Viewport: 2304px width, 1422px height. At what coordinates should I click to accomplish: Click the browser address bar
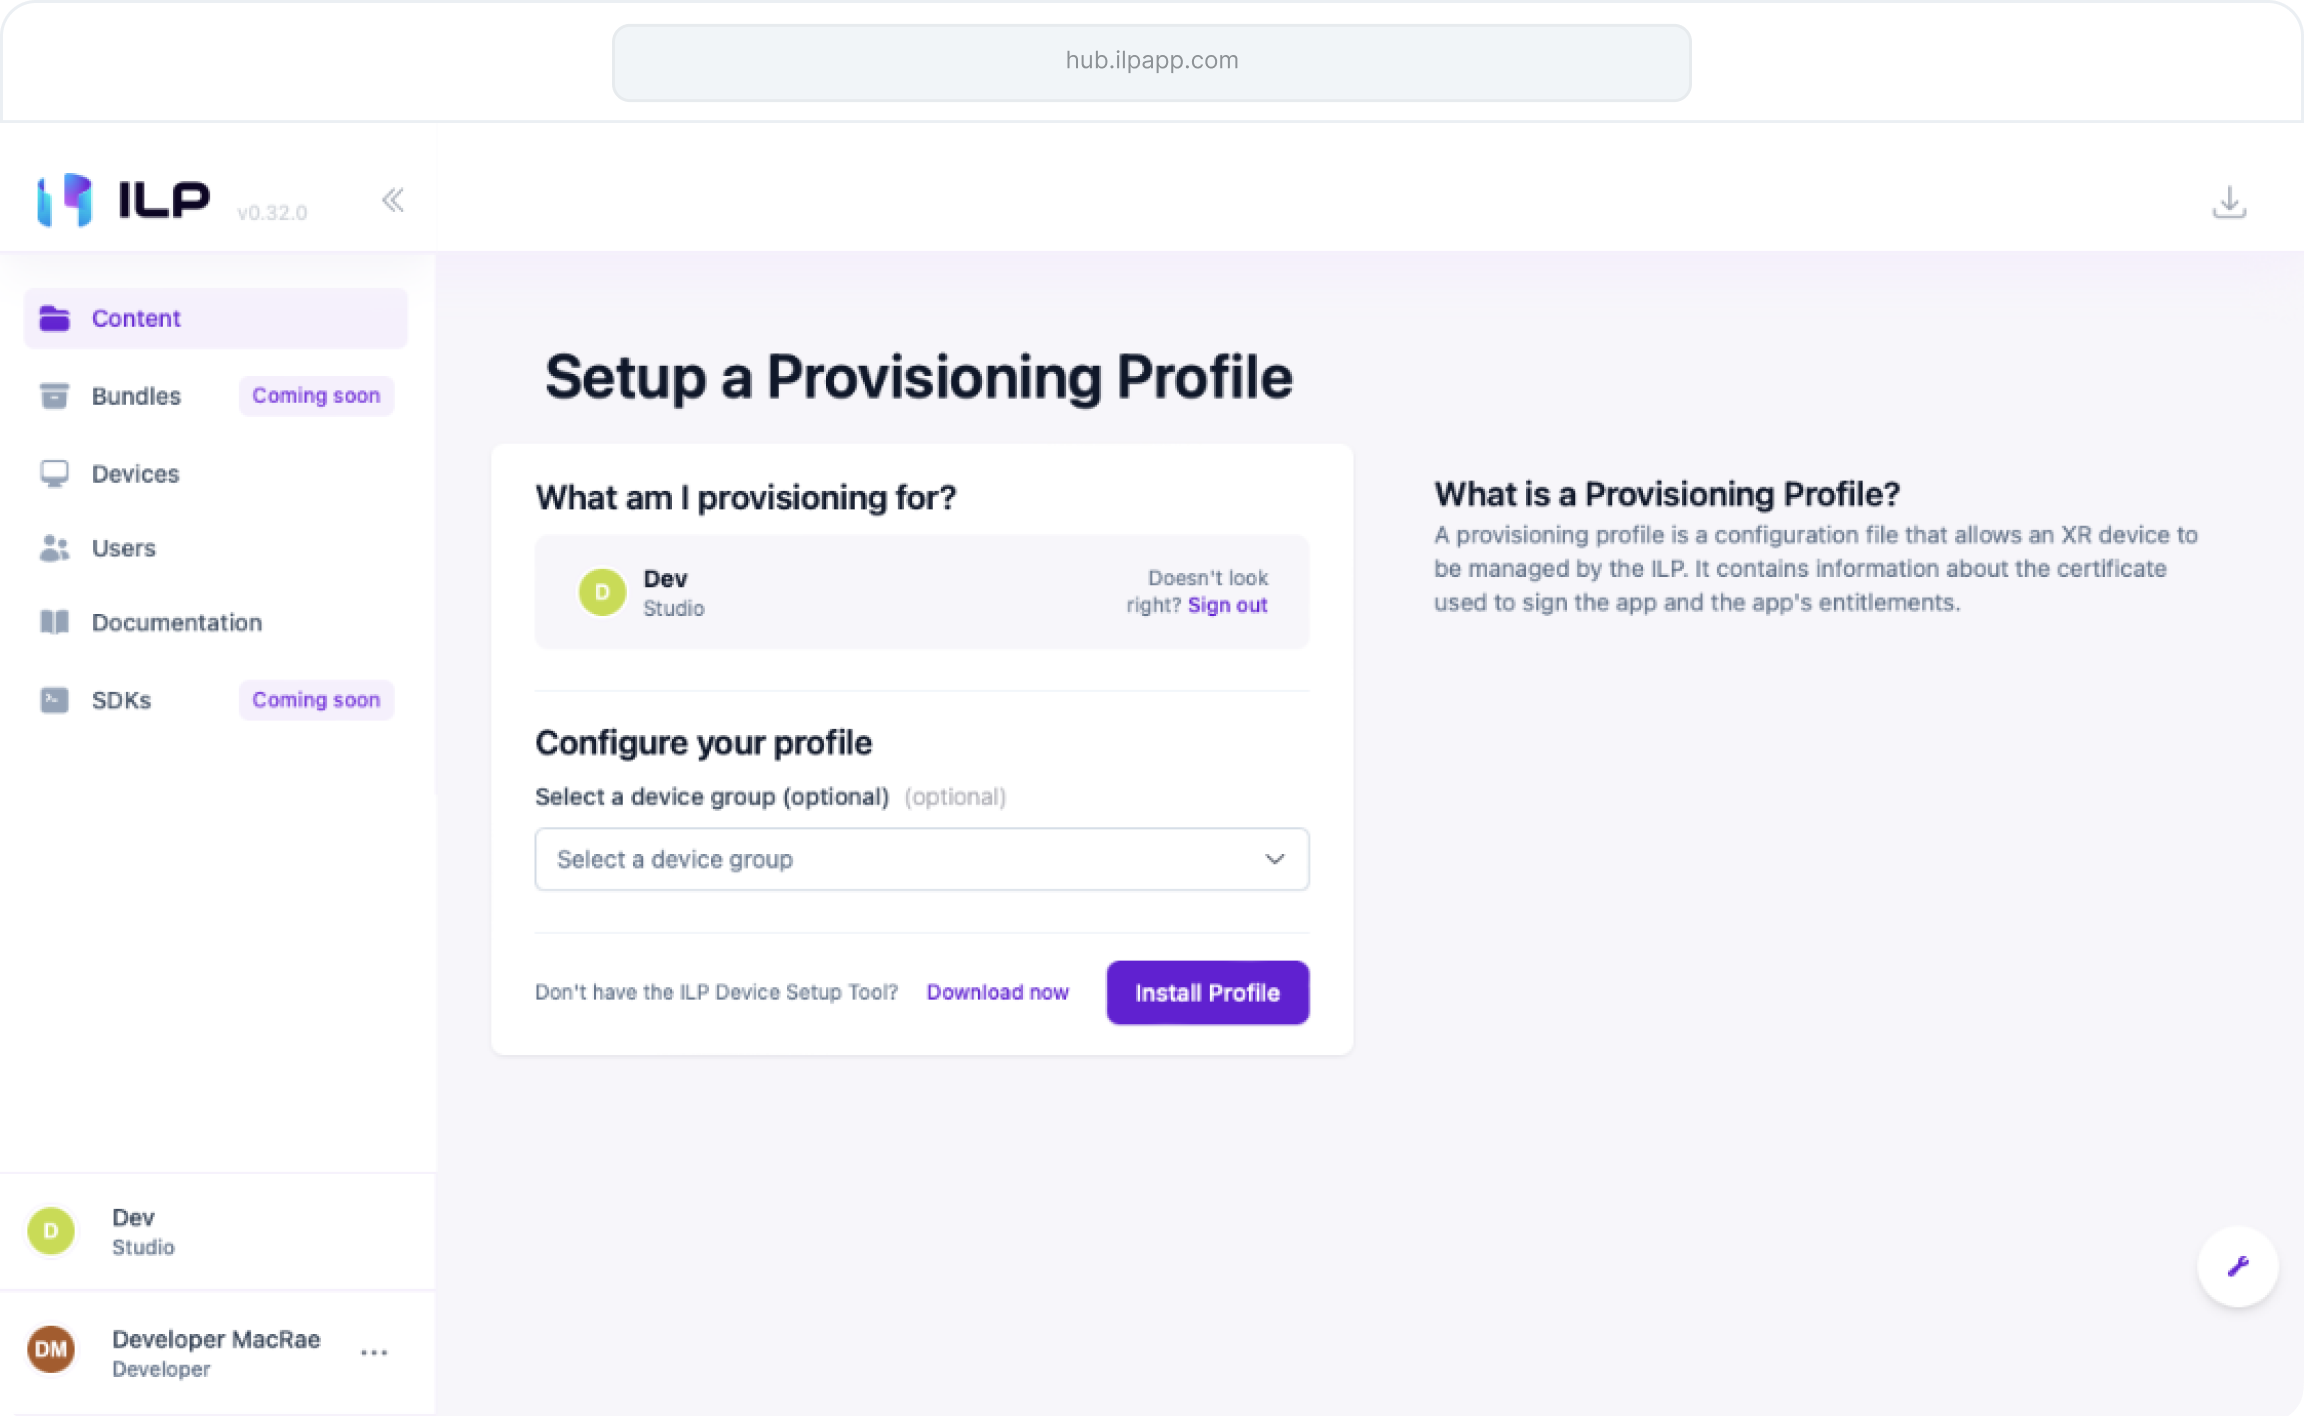coord(1151,62)
